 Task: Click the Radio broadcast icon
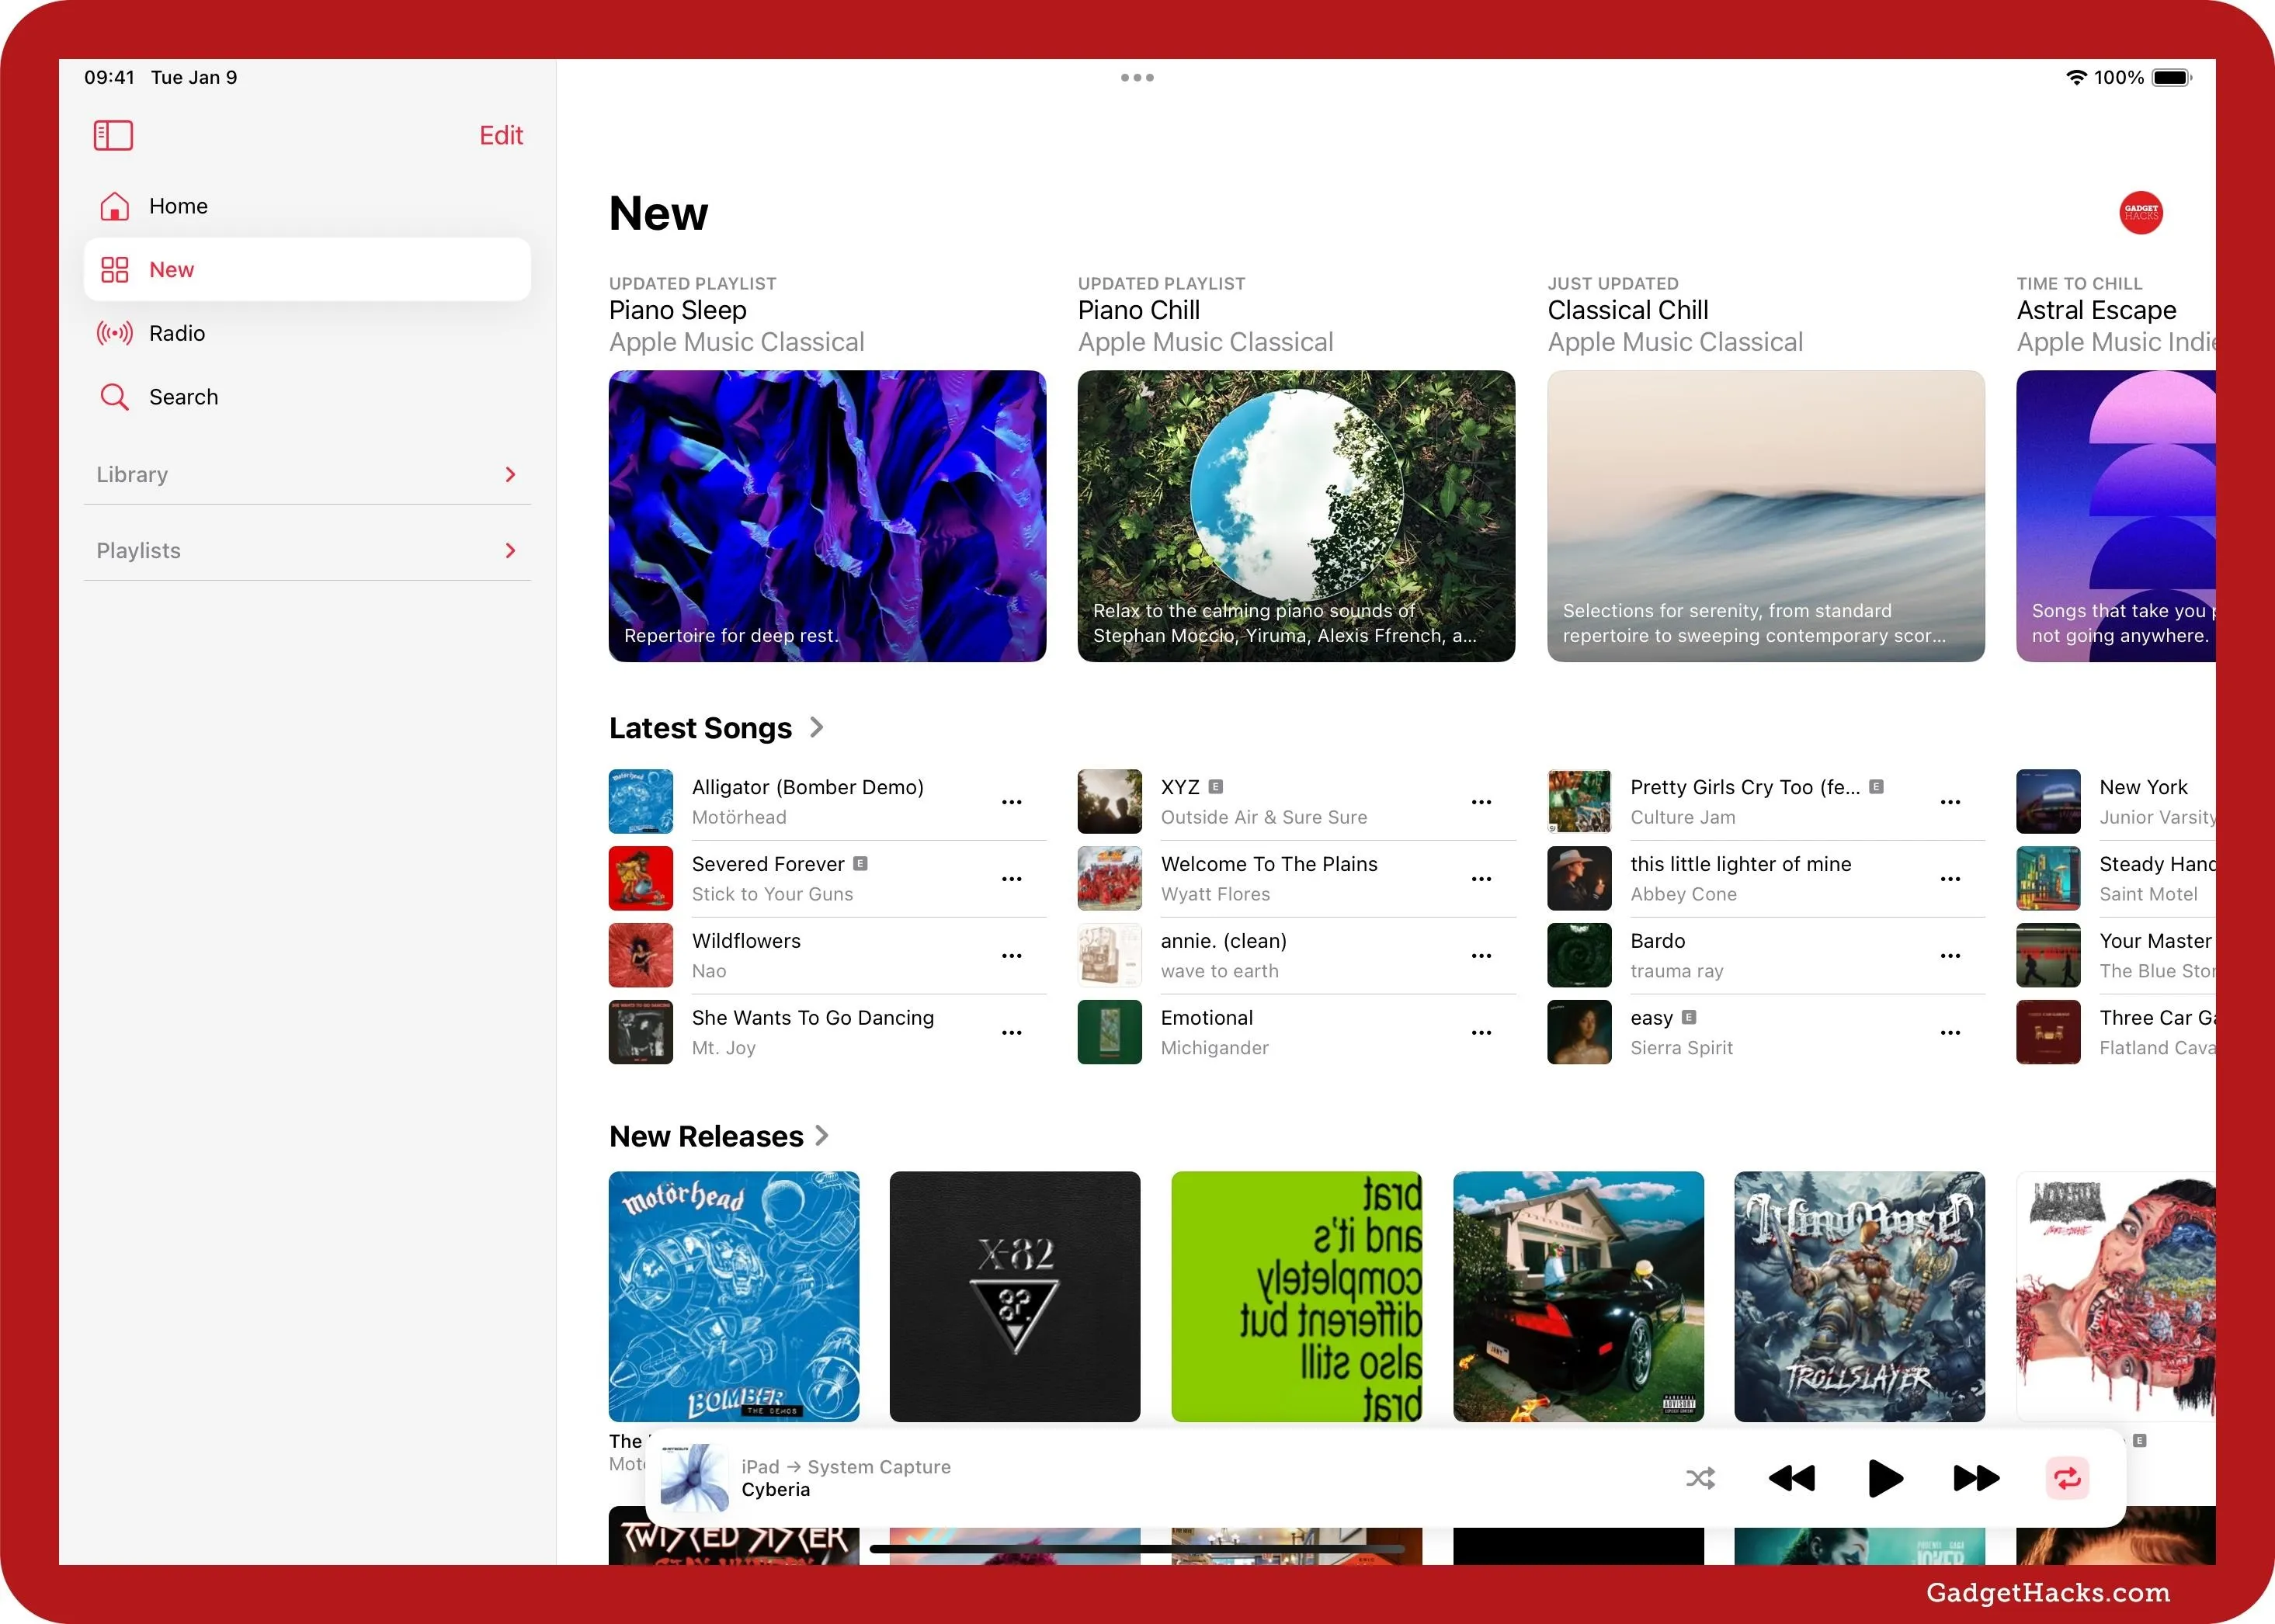(114, 333)
